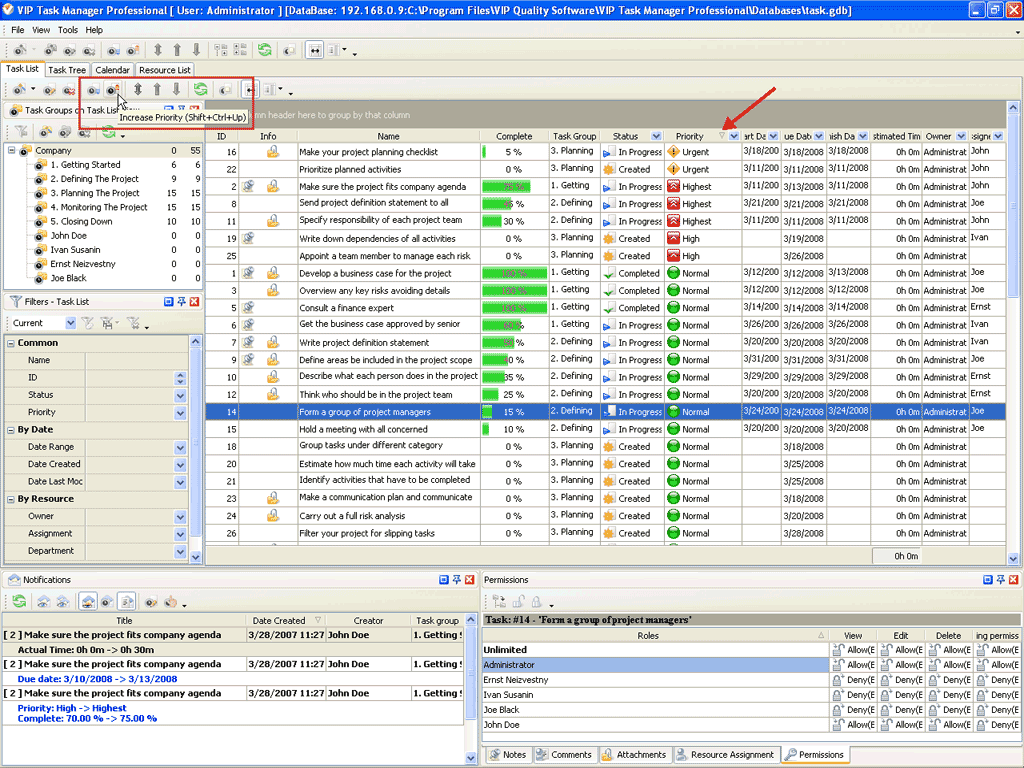Click Move Up arrow in Task List toolbar
The width and height of the screenshot is (1024, 768).
157,89
